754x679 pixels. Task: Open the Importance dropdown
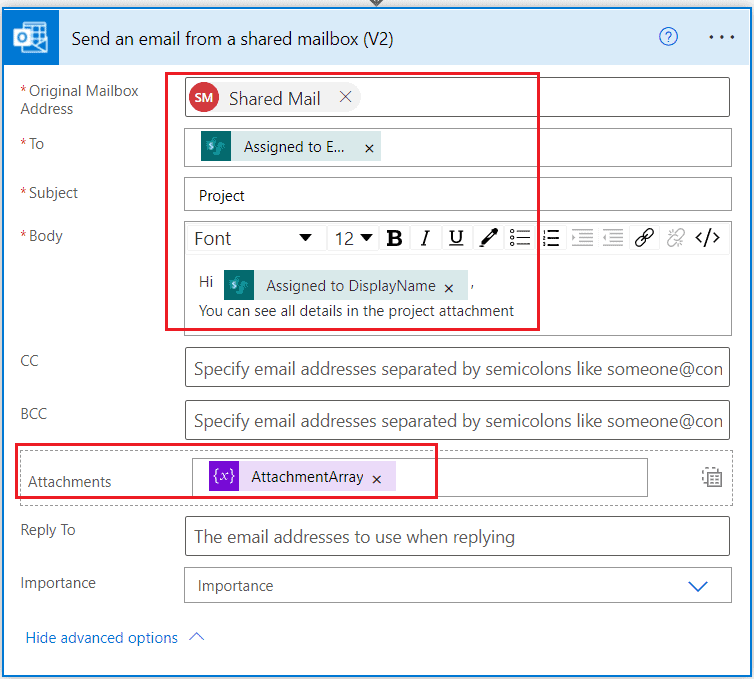pos(457,585)
